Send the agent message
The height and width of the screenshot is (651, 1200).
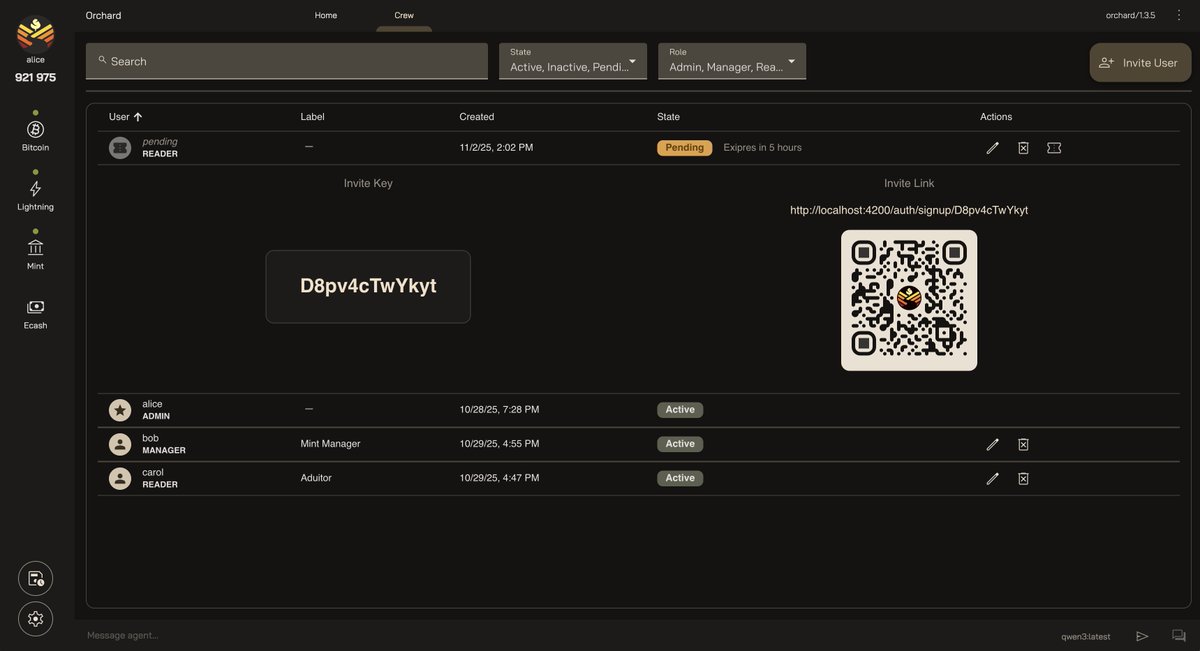coord(1142,636)
